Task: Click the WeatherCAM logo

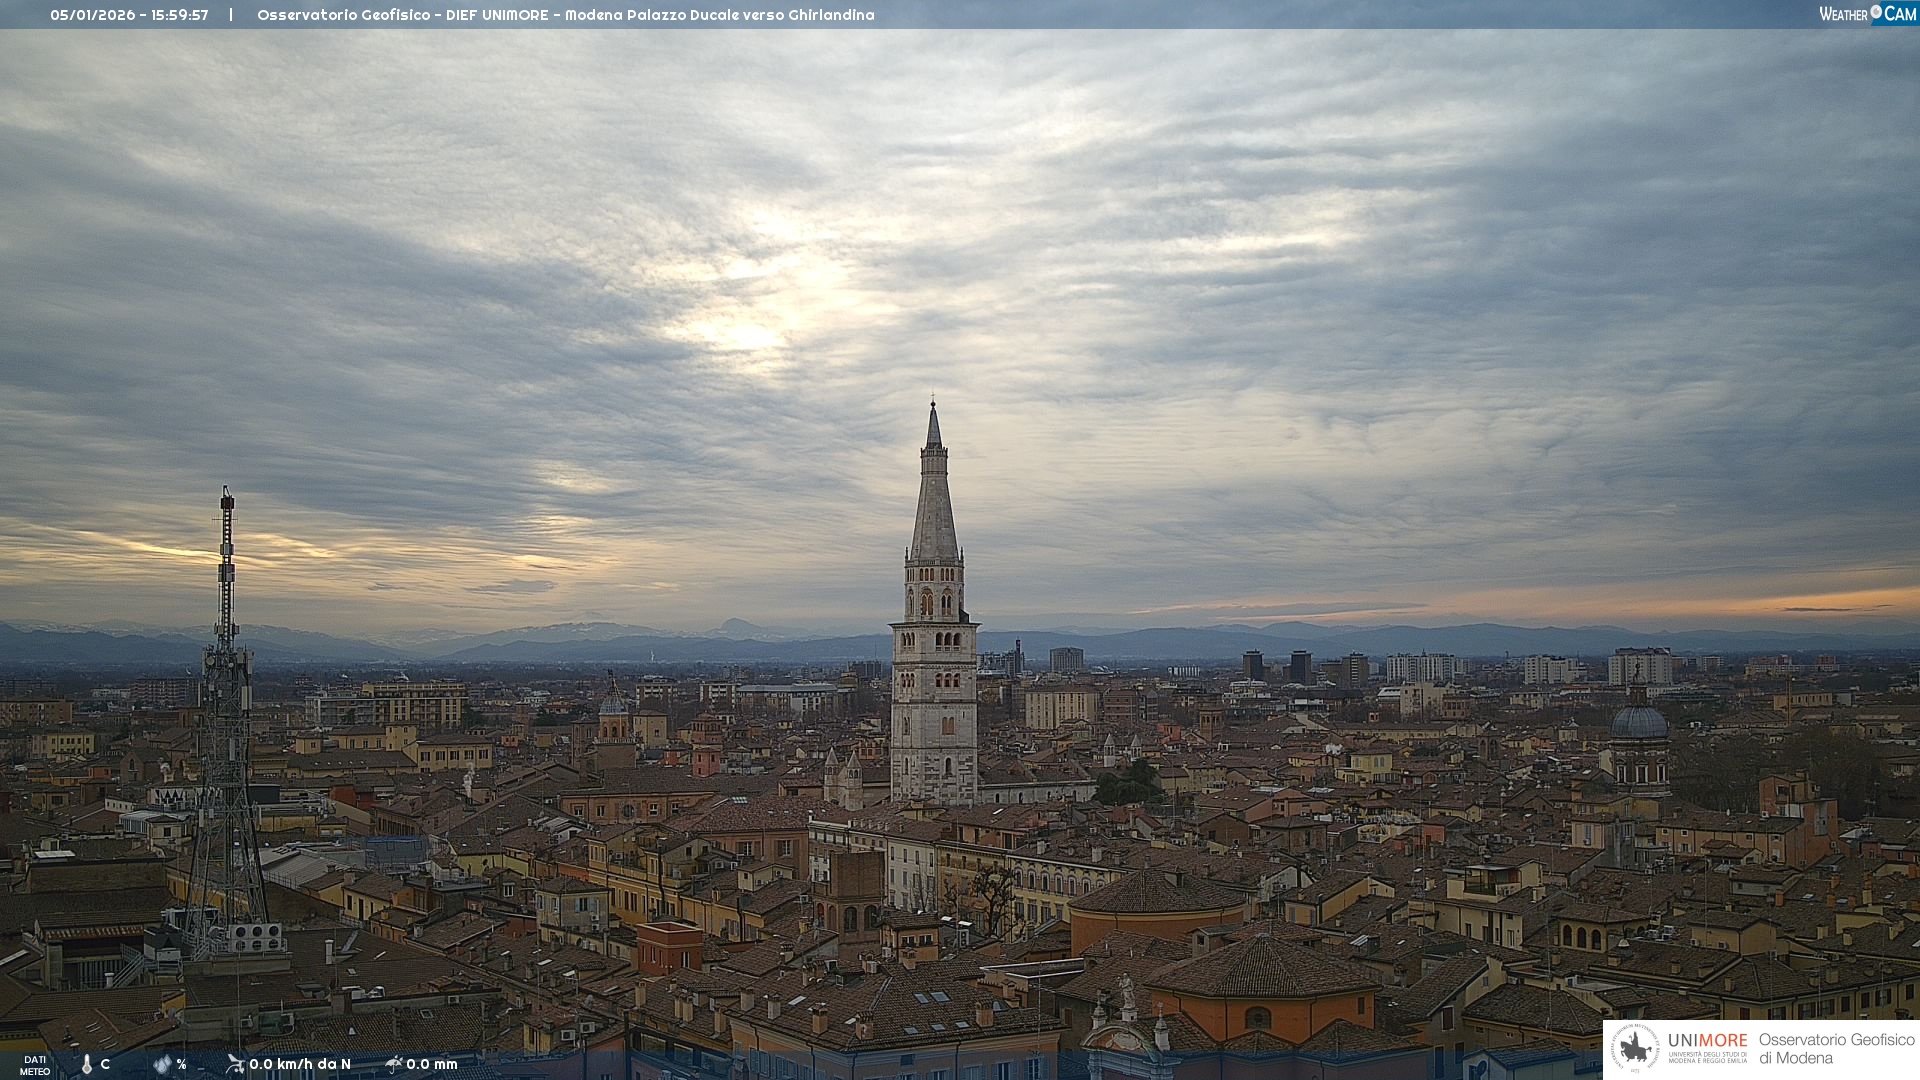Action: pos(1867,14)
